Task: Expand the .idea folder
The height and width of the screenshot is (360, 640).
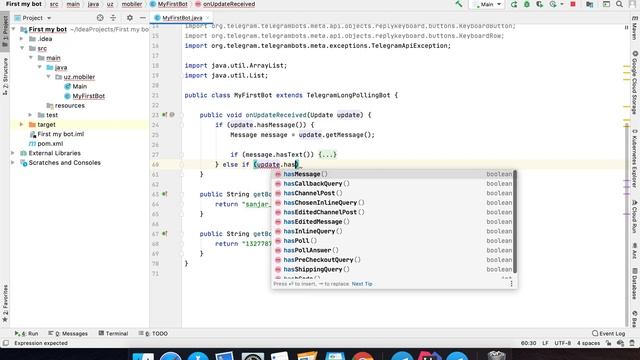Action: pos(22,39)
